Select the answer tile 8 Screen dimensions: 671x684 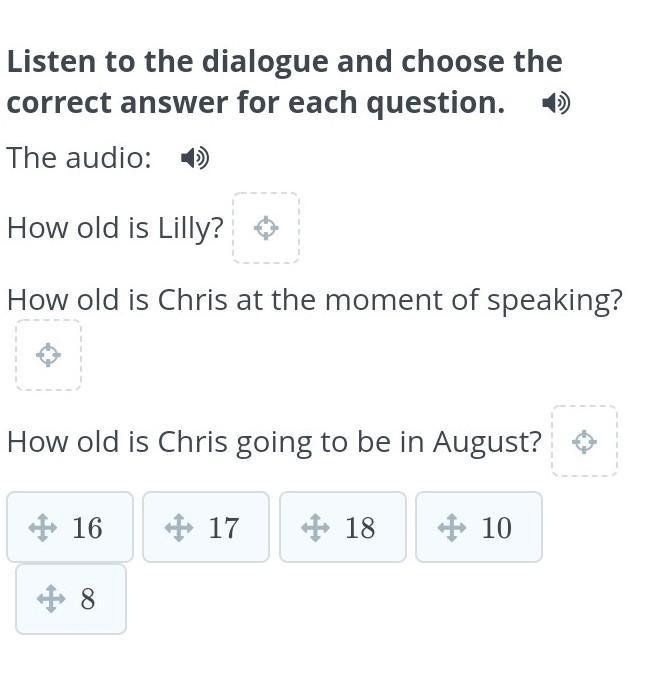[71, 599]
